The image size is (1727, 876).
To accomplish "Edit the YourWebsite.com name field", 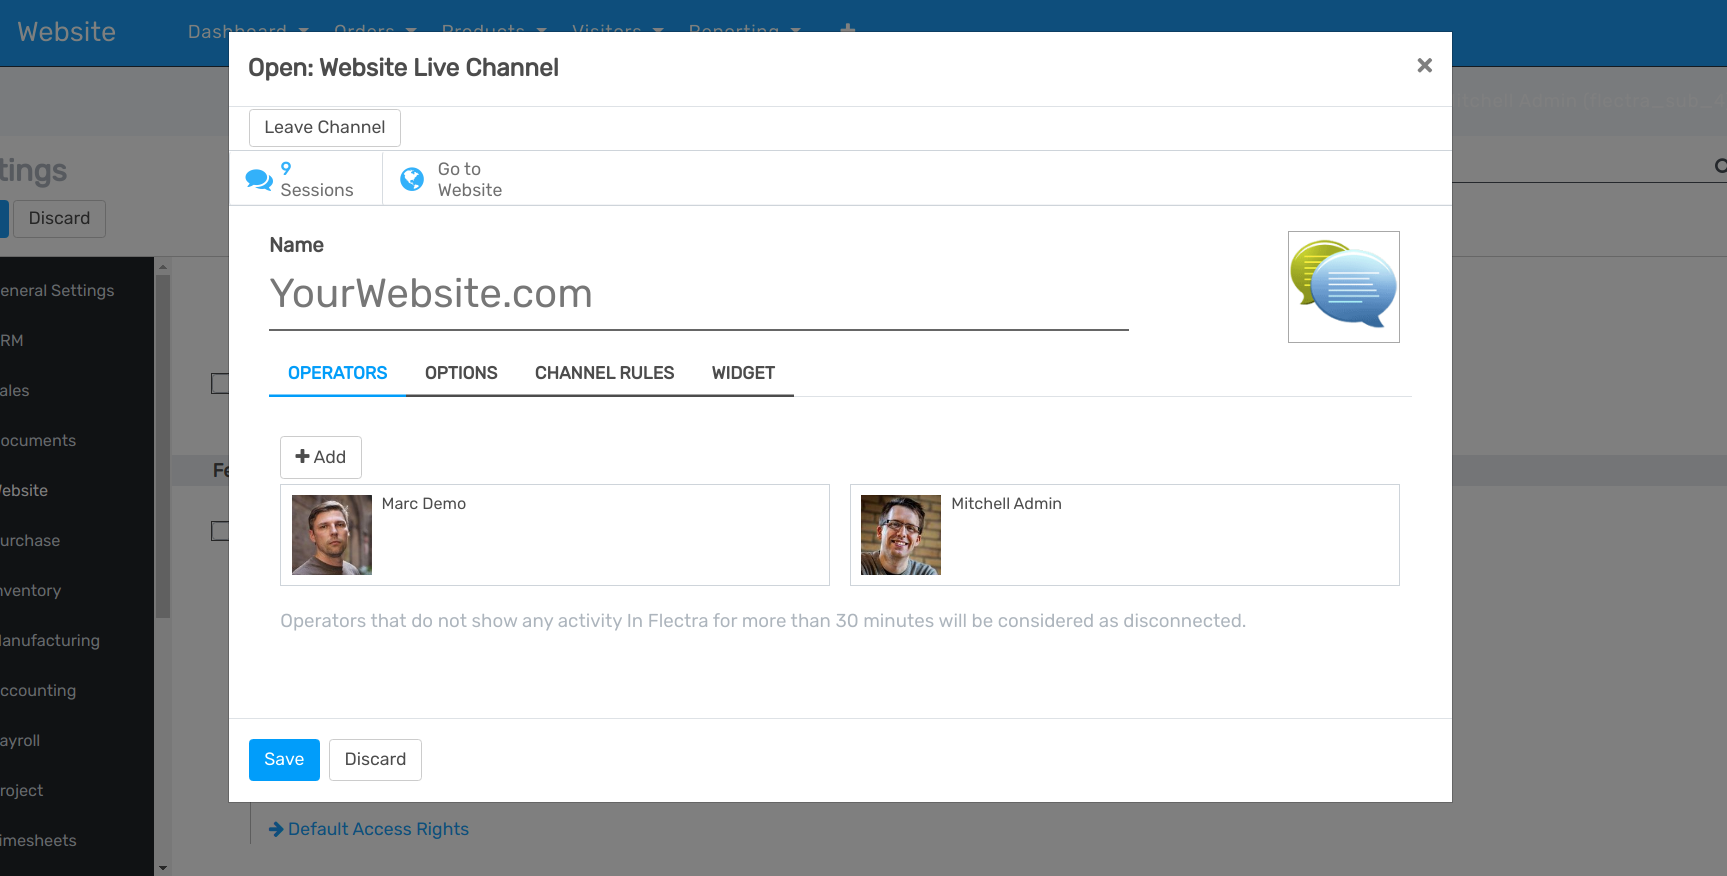I will click(x=699, y=294).
